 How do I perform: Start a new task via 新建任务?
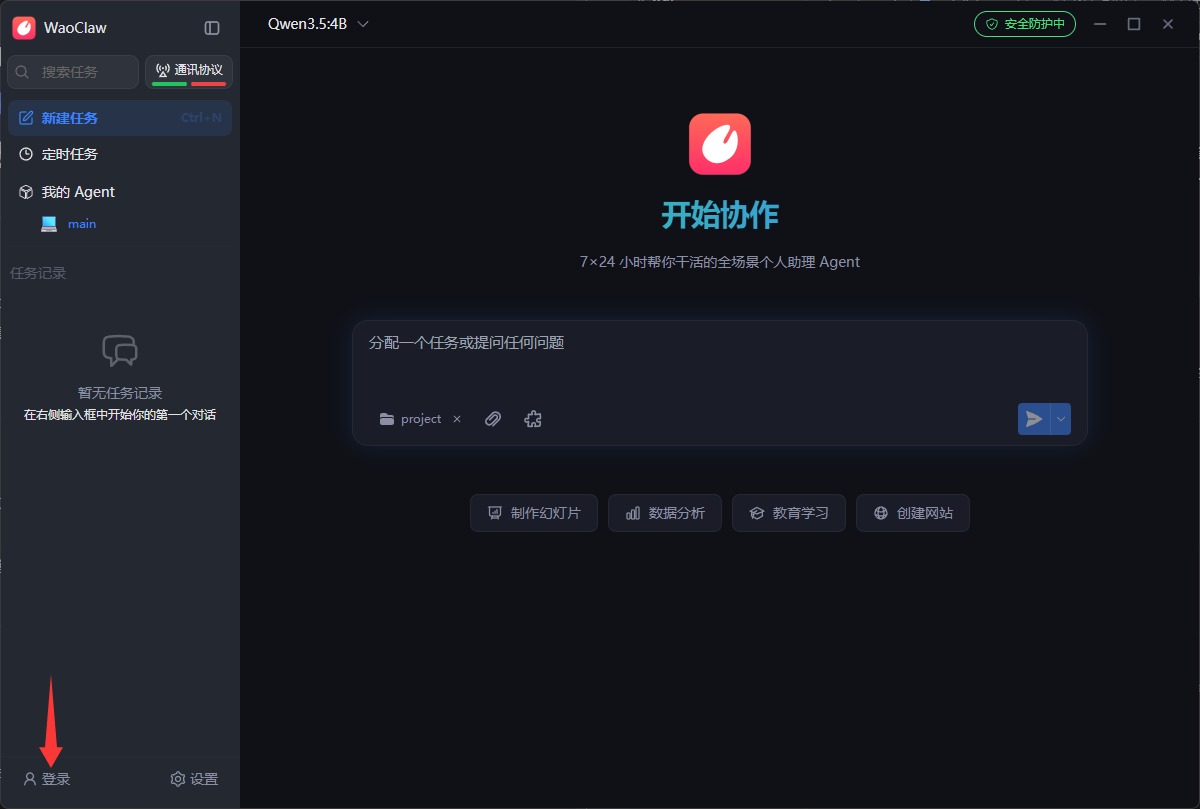120,118
